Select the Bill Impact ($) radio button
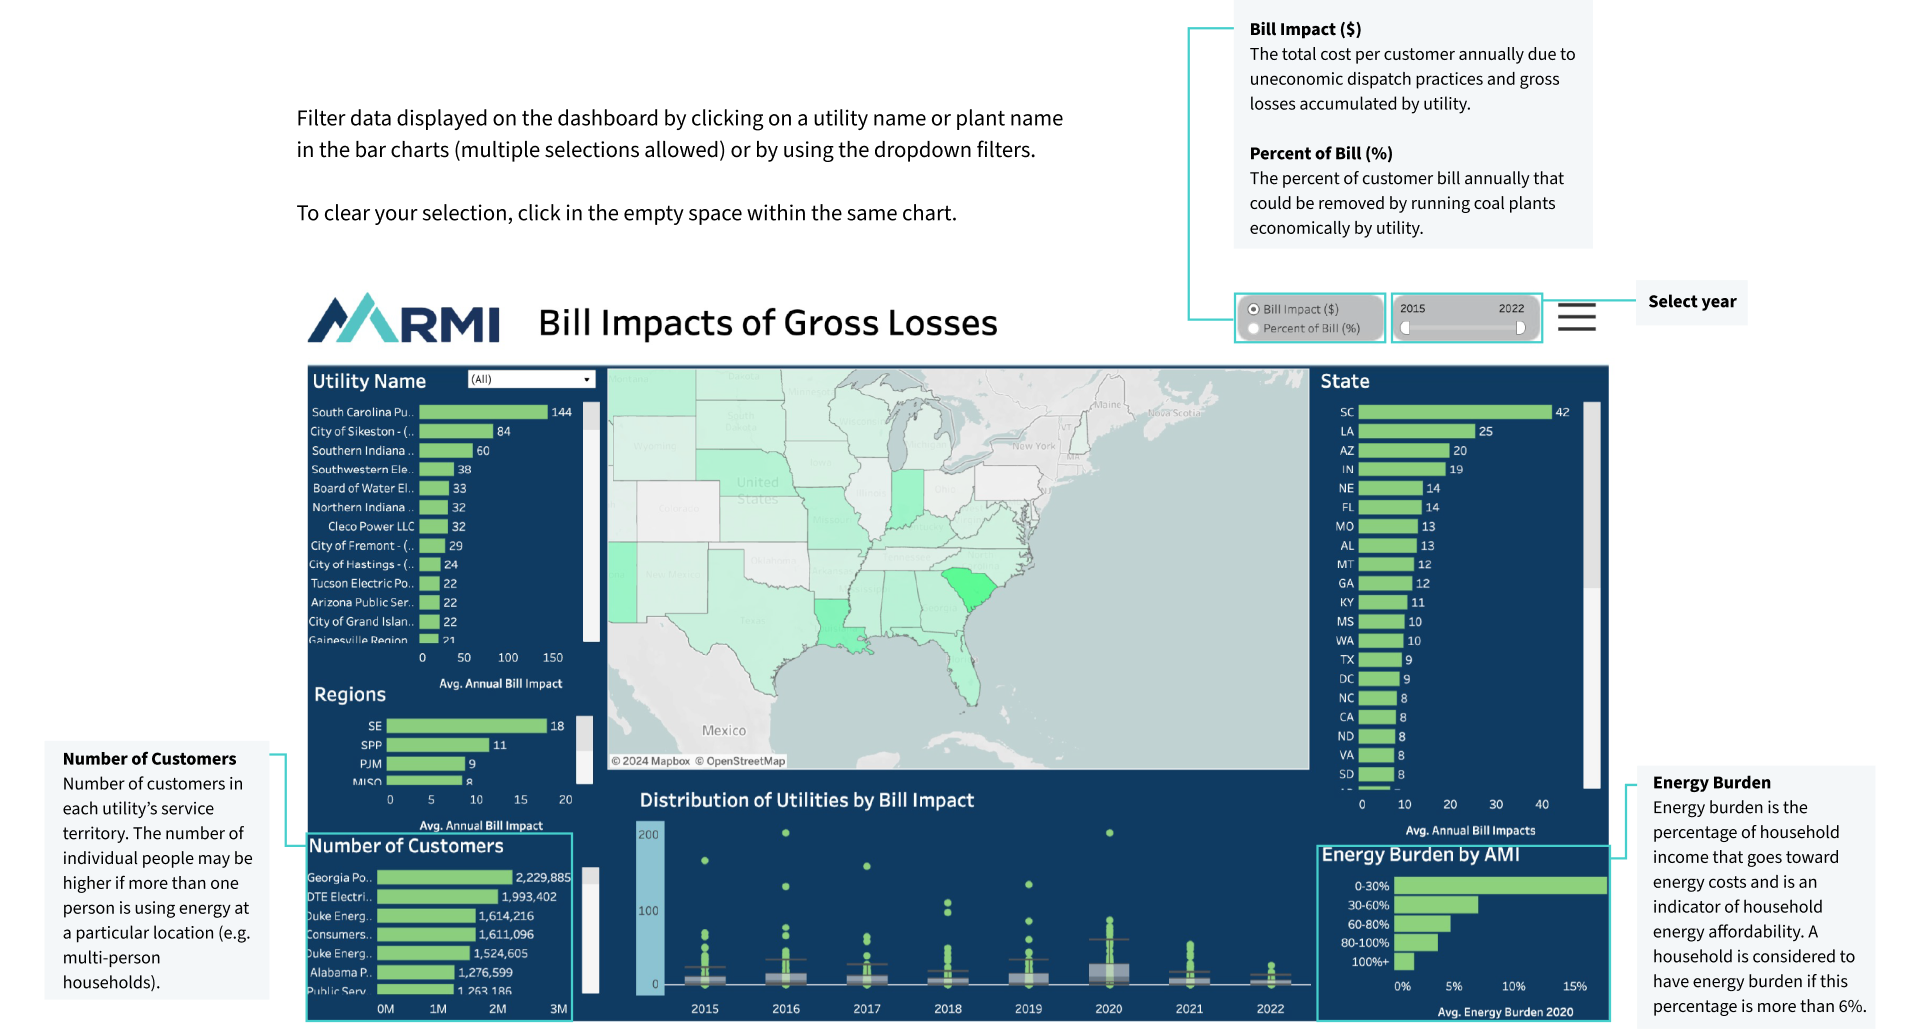 coord(1254,310)
